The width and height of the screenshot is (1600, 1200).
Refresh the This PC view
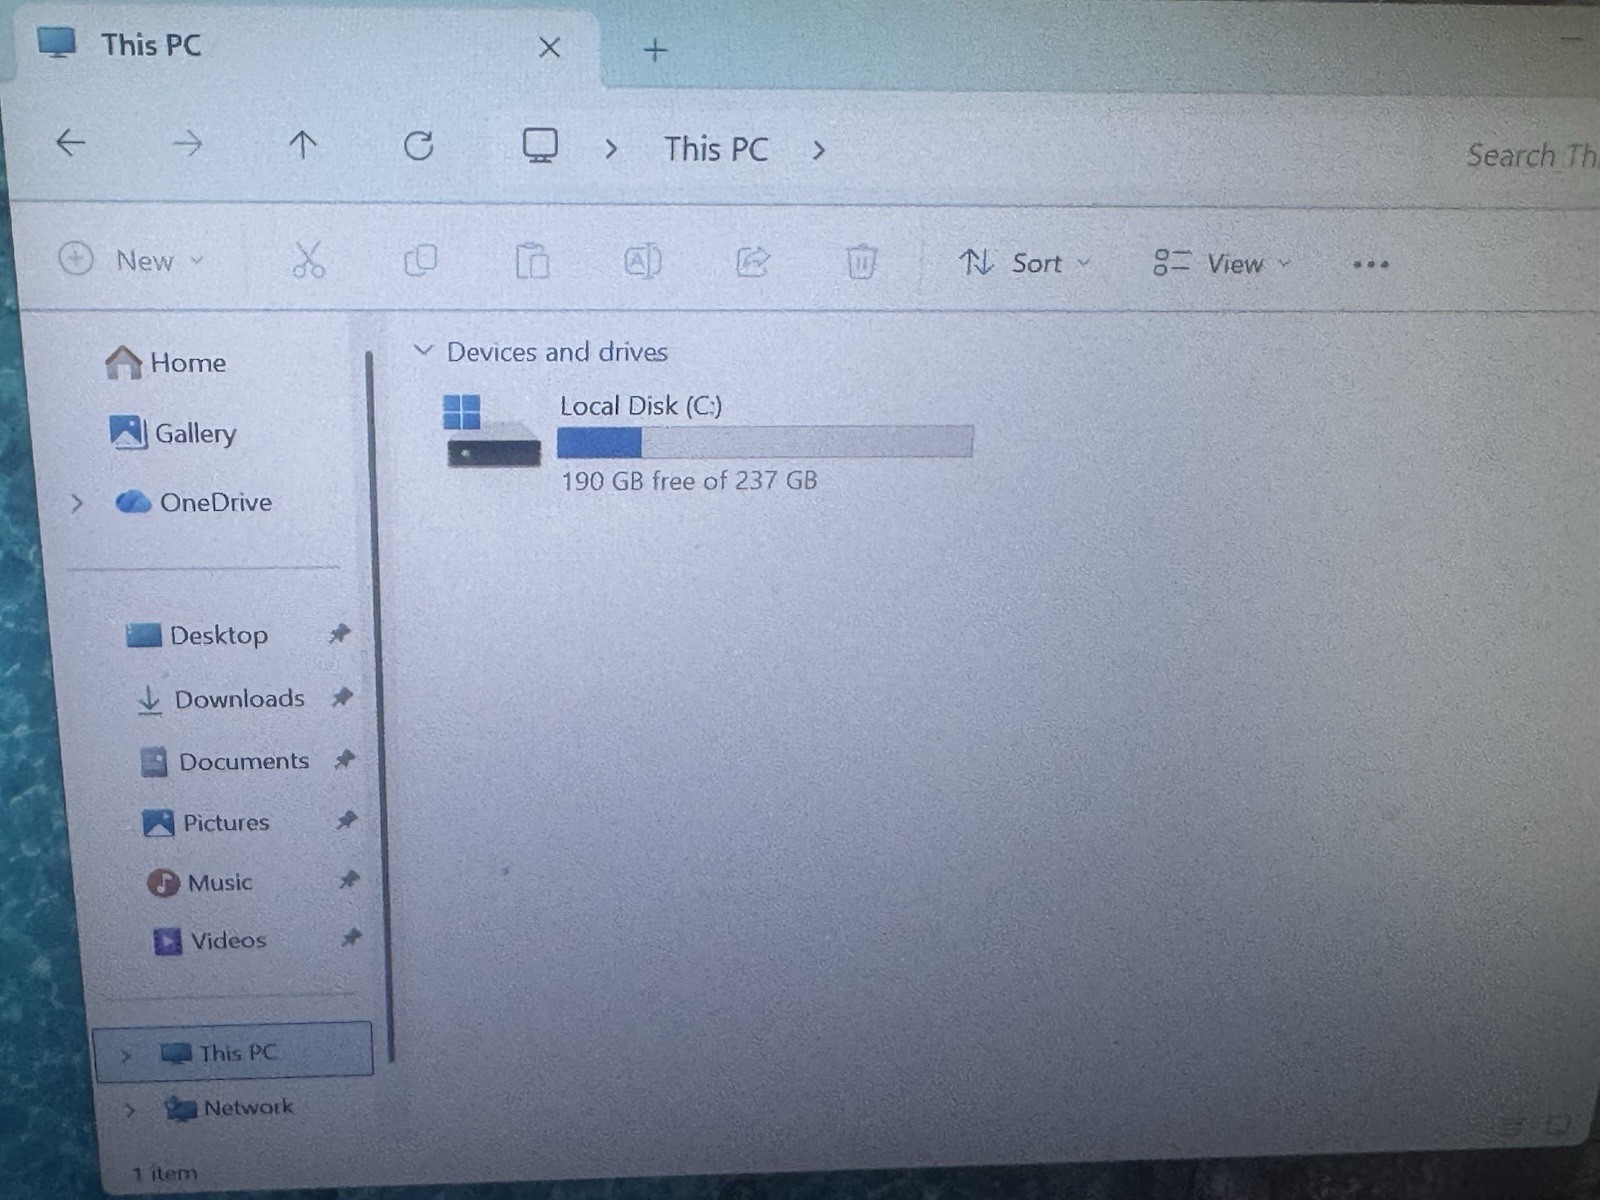click(418, 147)
